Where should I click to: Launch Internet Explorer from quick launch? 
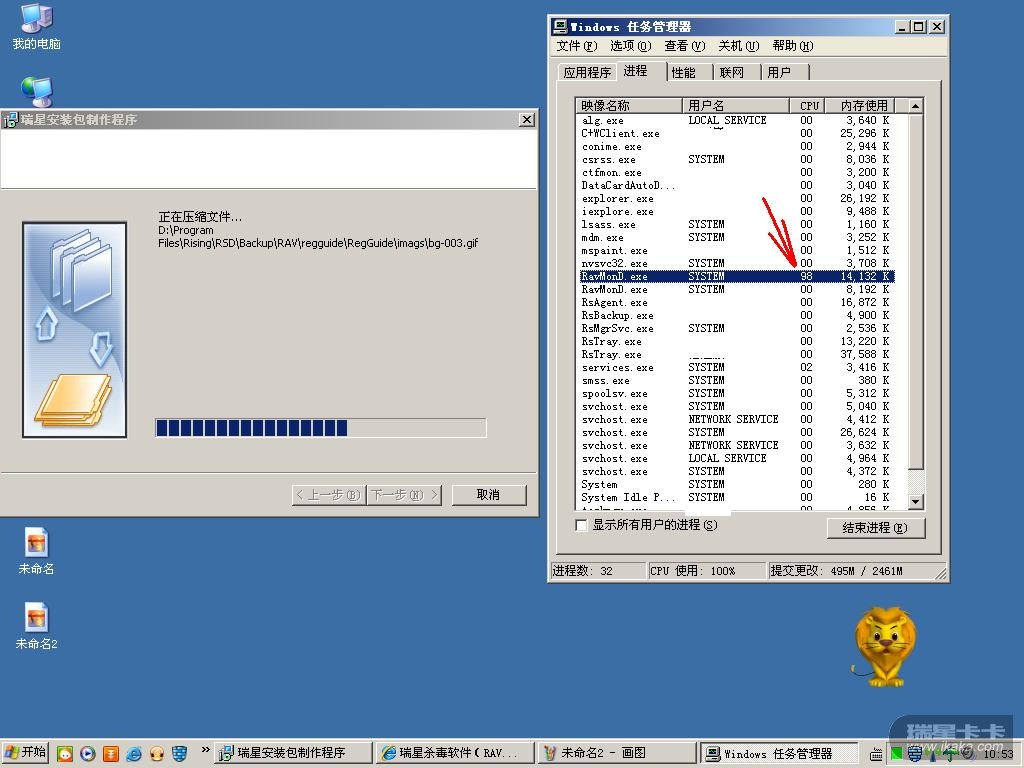(x=134, y=753)
